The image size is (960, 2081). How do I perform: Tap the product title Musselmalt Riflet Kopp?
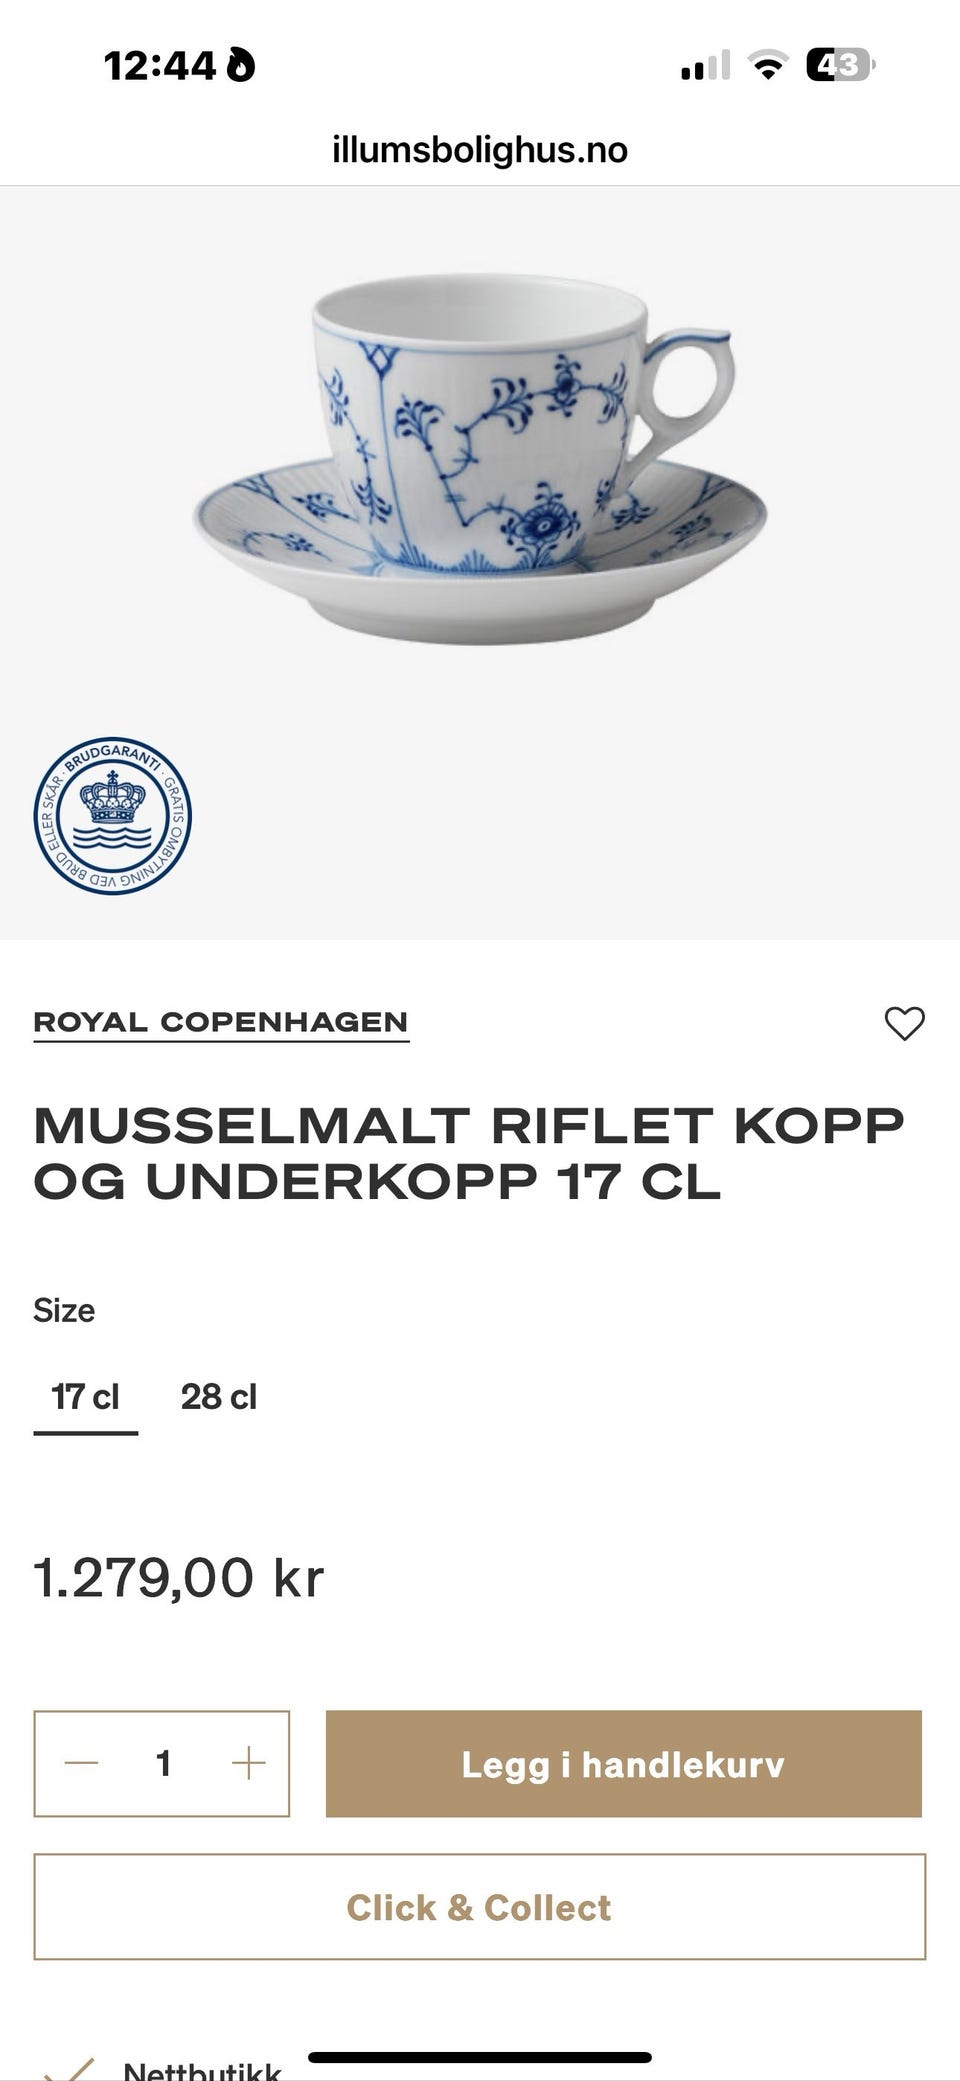(x=469, y=1153)
